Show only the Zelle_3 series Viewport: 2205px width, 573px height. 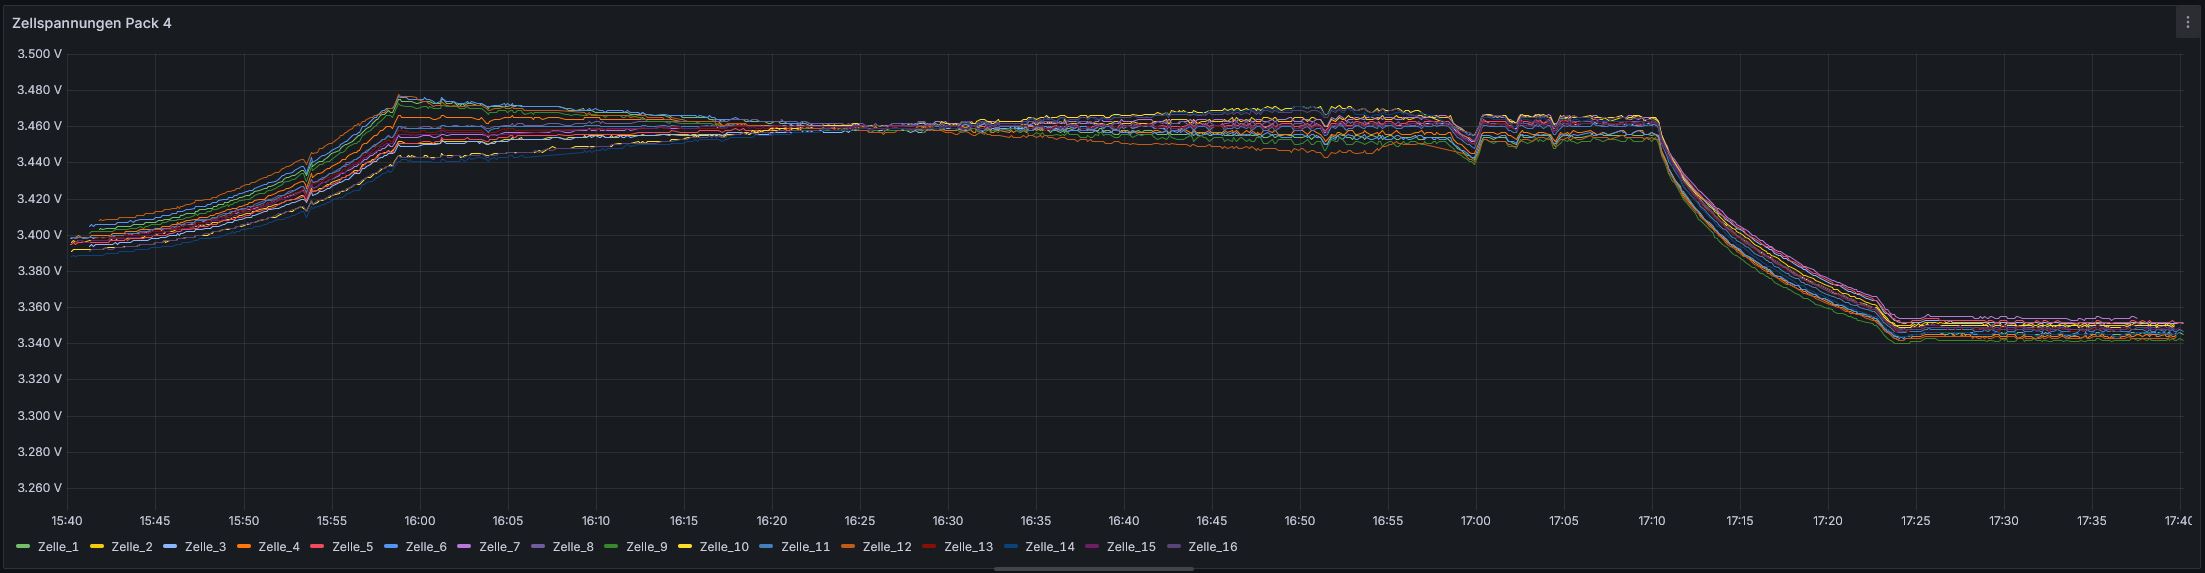tap(205, 547)
